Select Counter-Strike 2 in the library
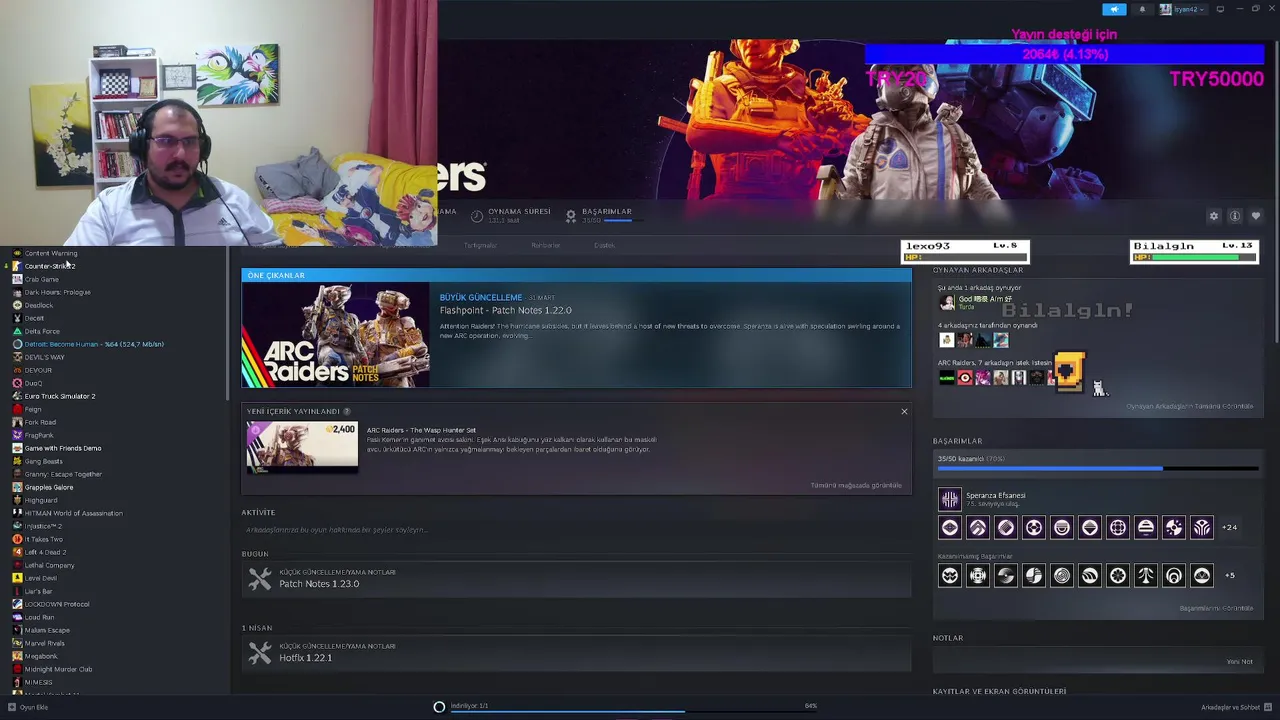Viewport: 1280px width, 720px height. click(49, 266)
